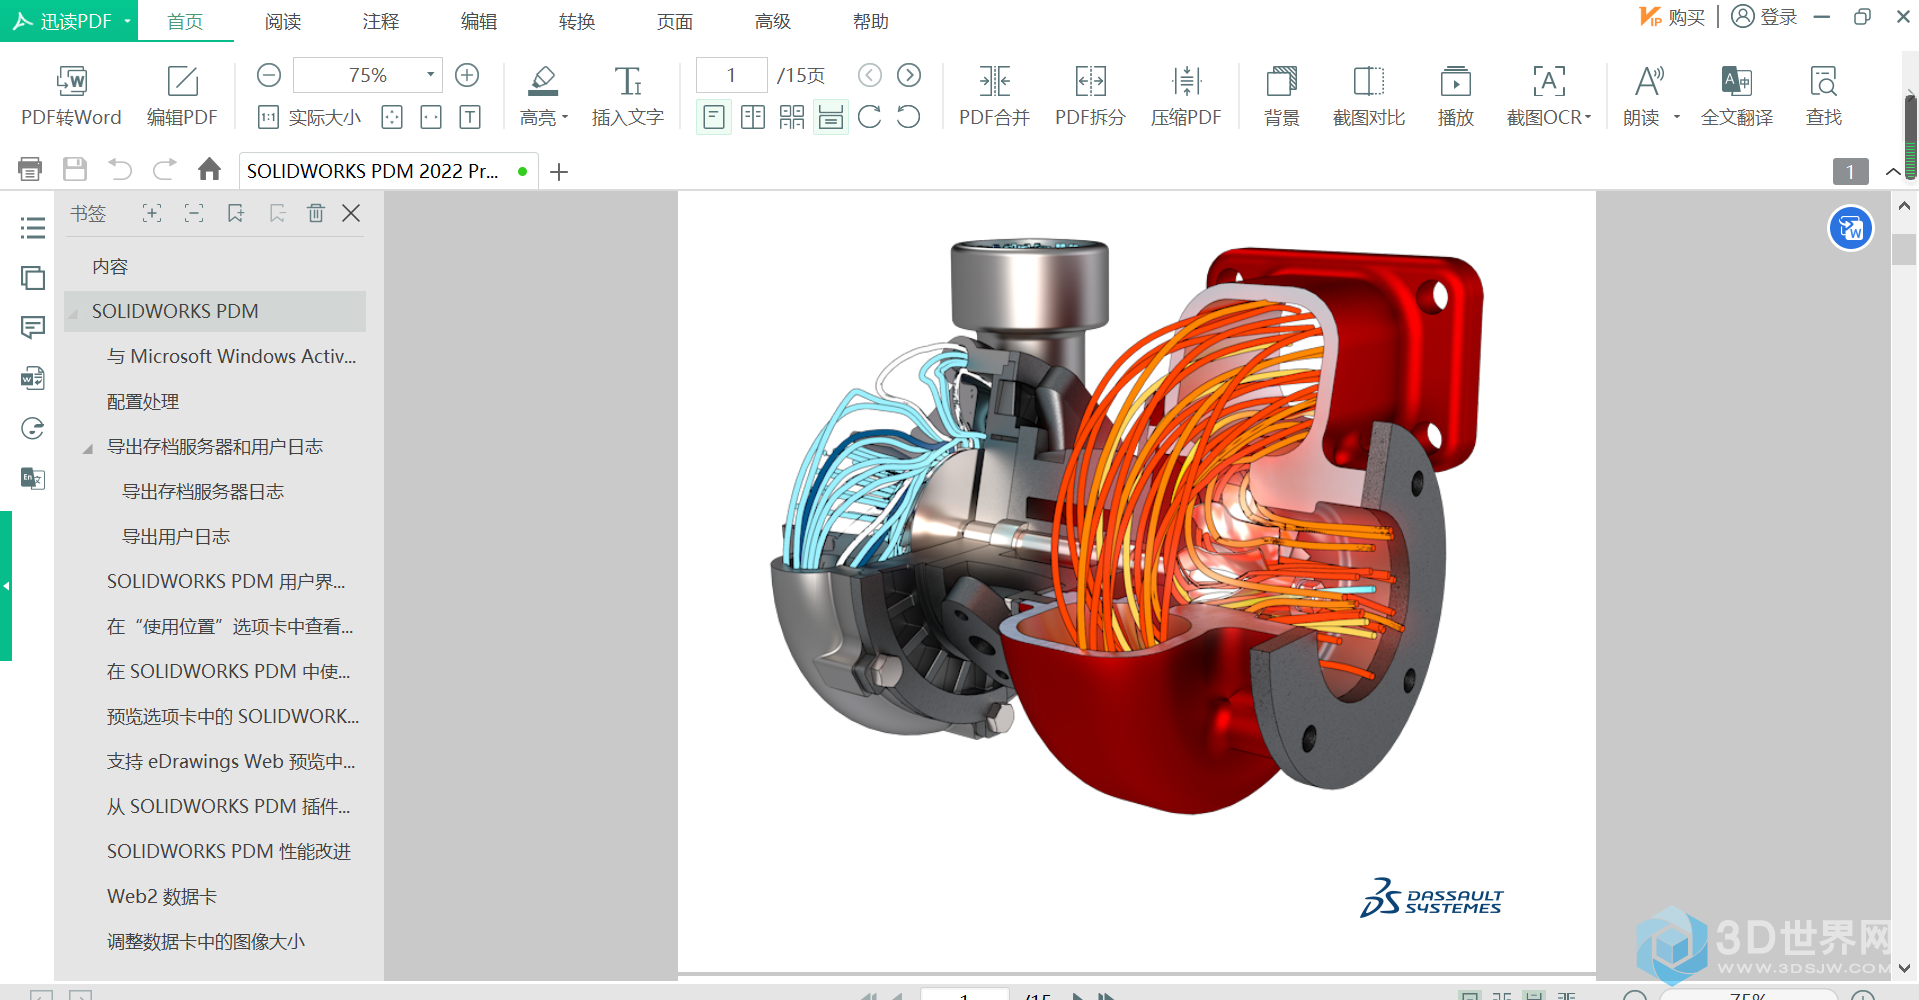The image size is (1919, 1000).
Task: Open the 编辑PDF tool
Action: click(182, 96)
